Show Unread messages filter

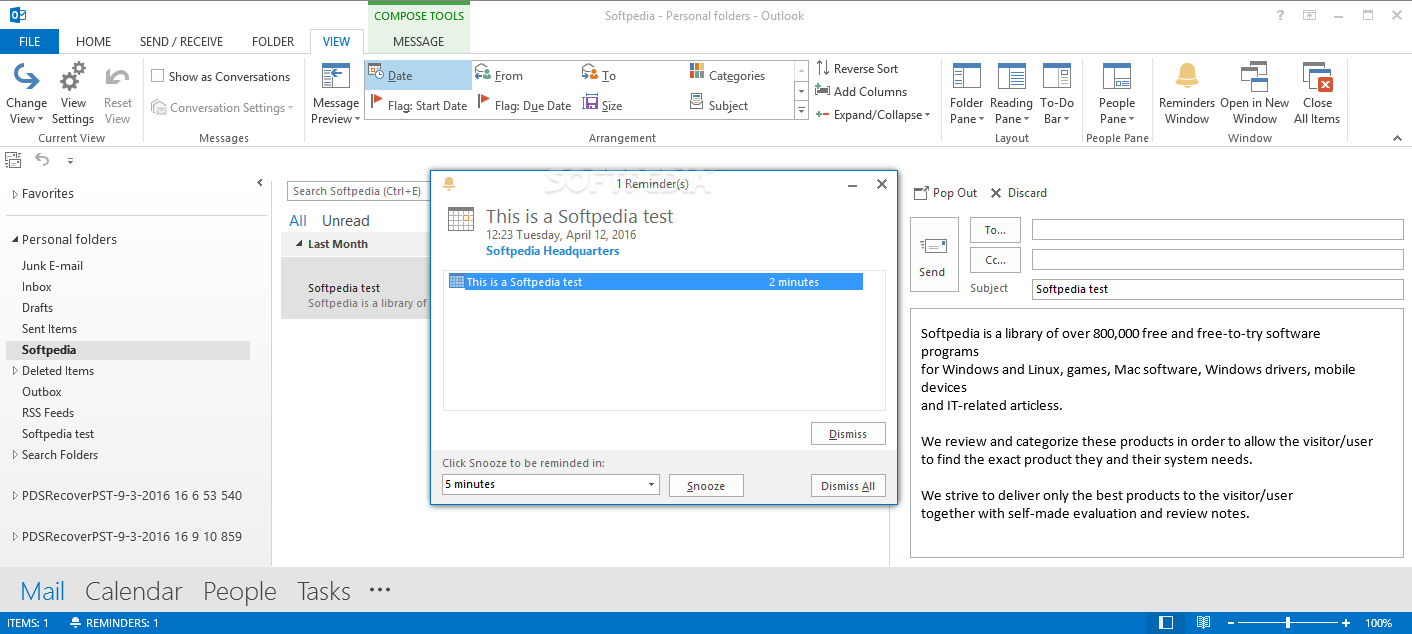coord(346,221)
